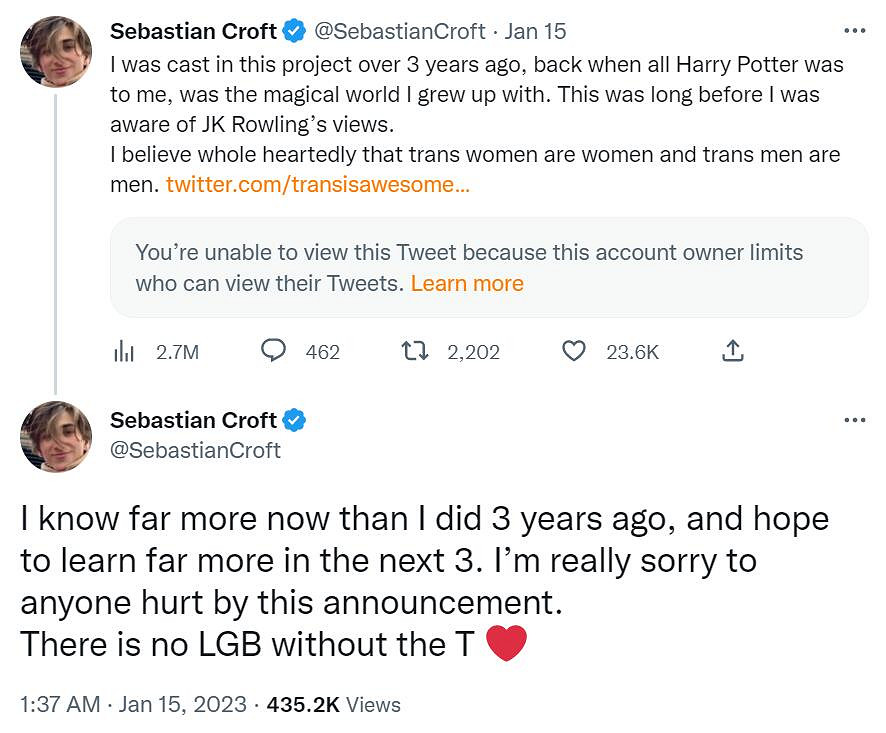This screenshot has height=733, width=886.
Task: Click the verified badge on first tweet
Action: coord(293,32)
